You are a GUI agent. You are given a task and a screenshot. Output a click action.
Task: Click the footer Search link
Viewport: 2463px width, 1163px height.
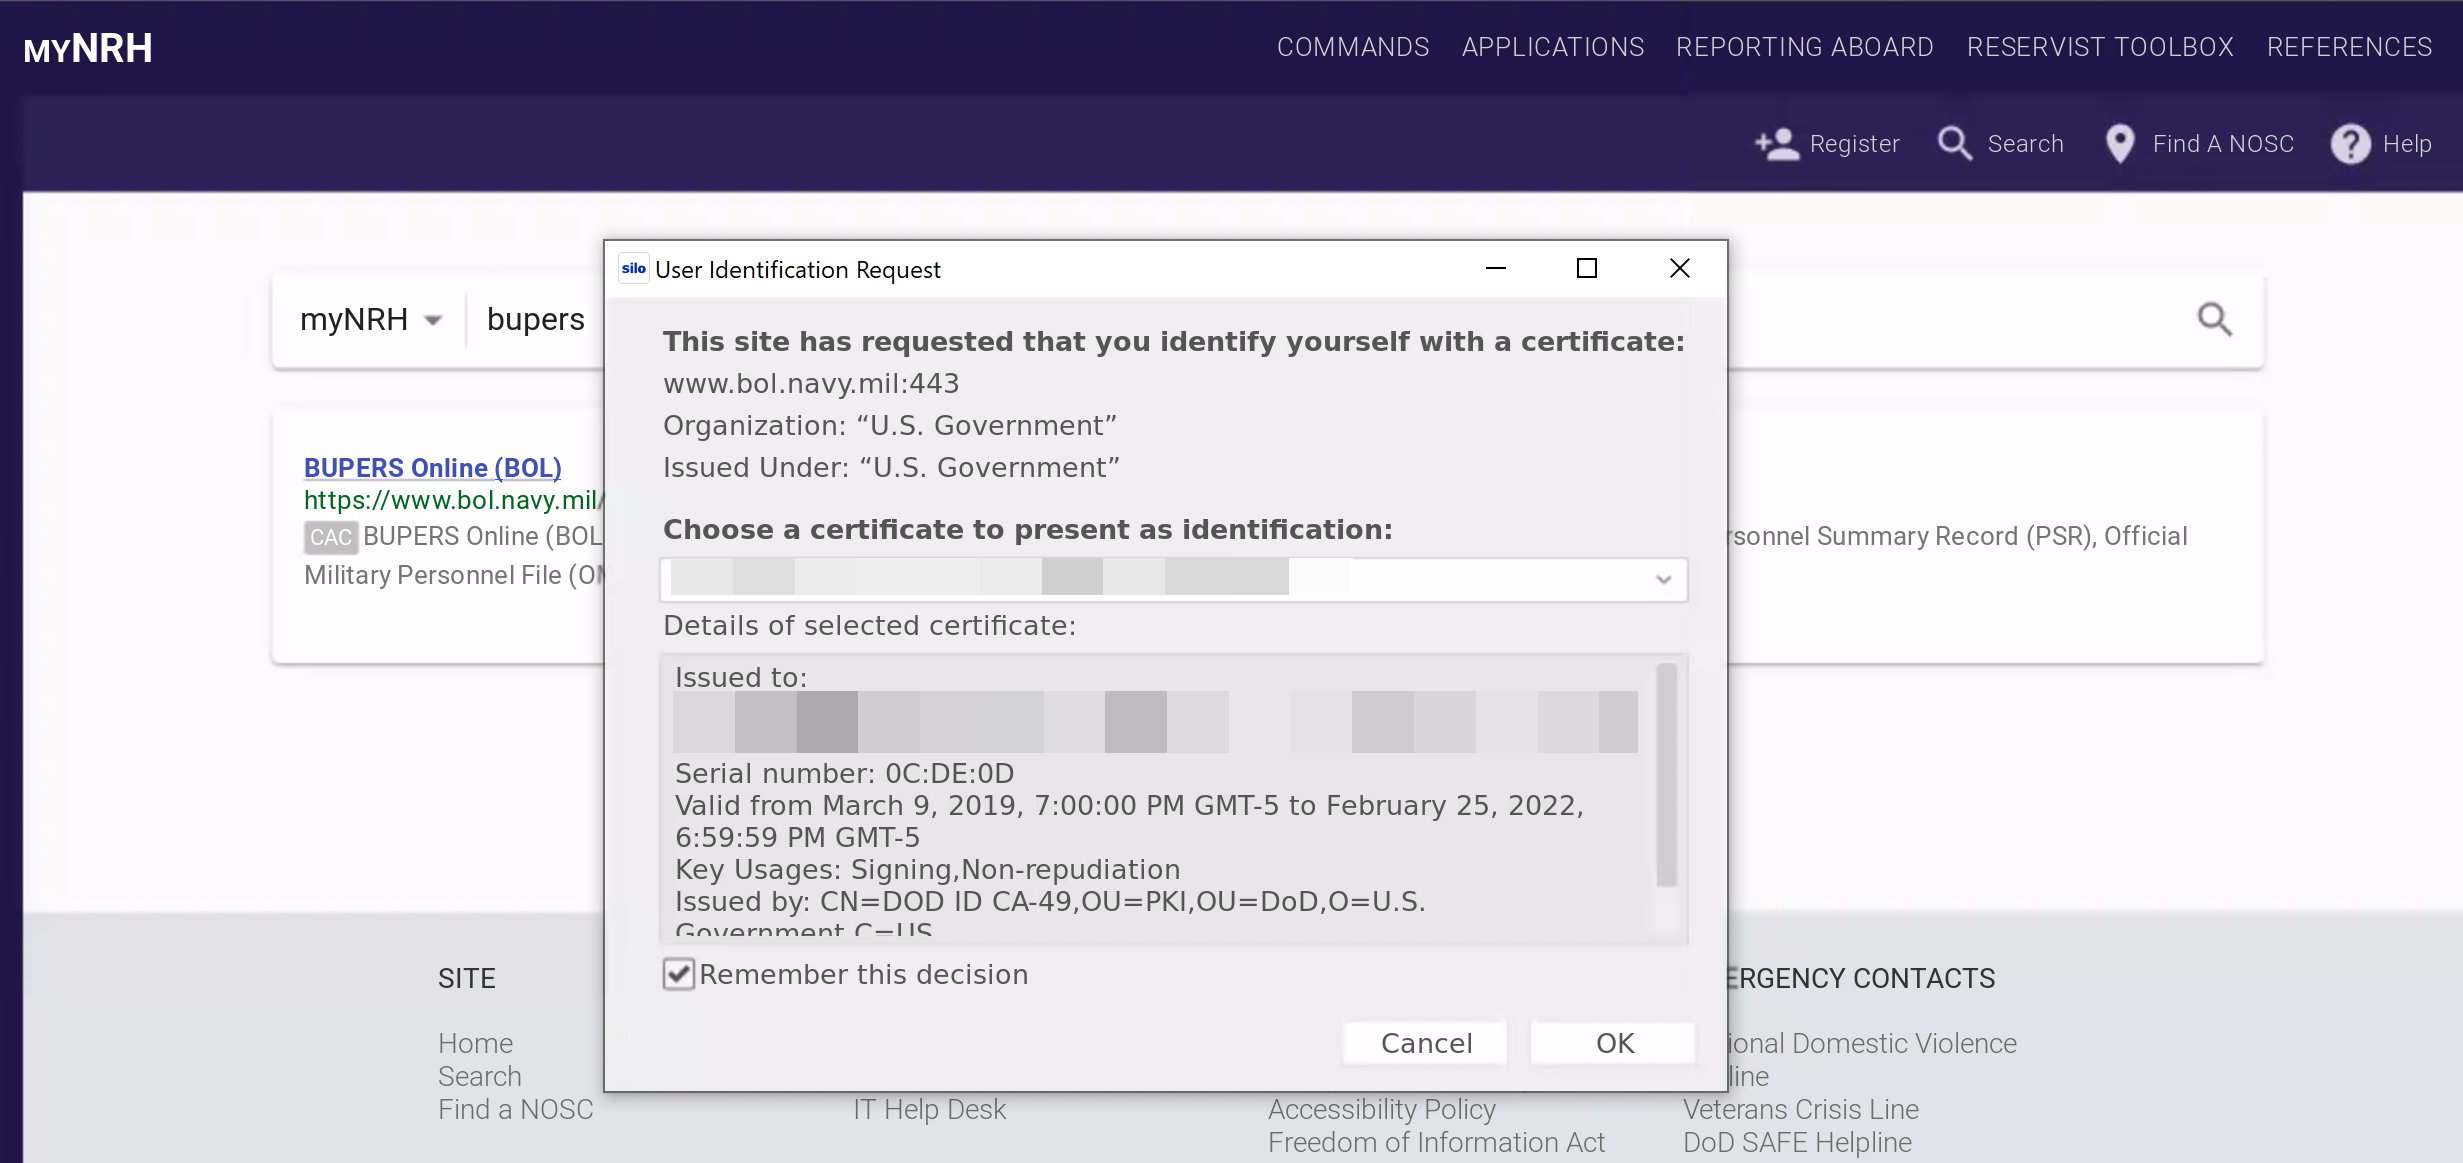point(480,1076)
